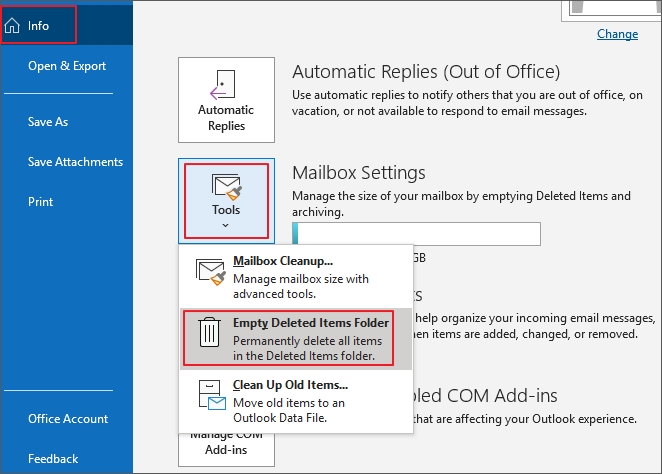Click the Tools button label
This screenshot has width=662, height=474.
pos(226,210)
